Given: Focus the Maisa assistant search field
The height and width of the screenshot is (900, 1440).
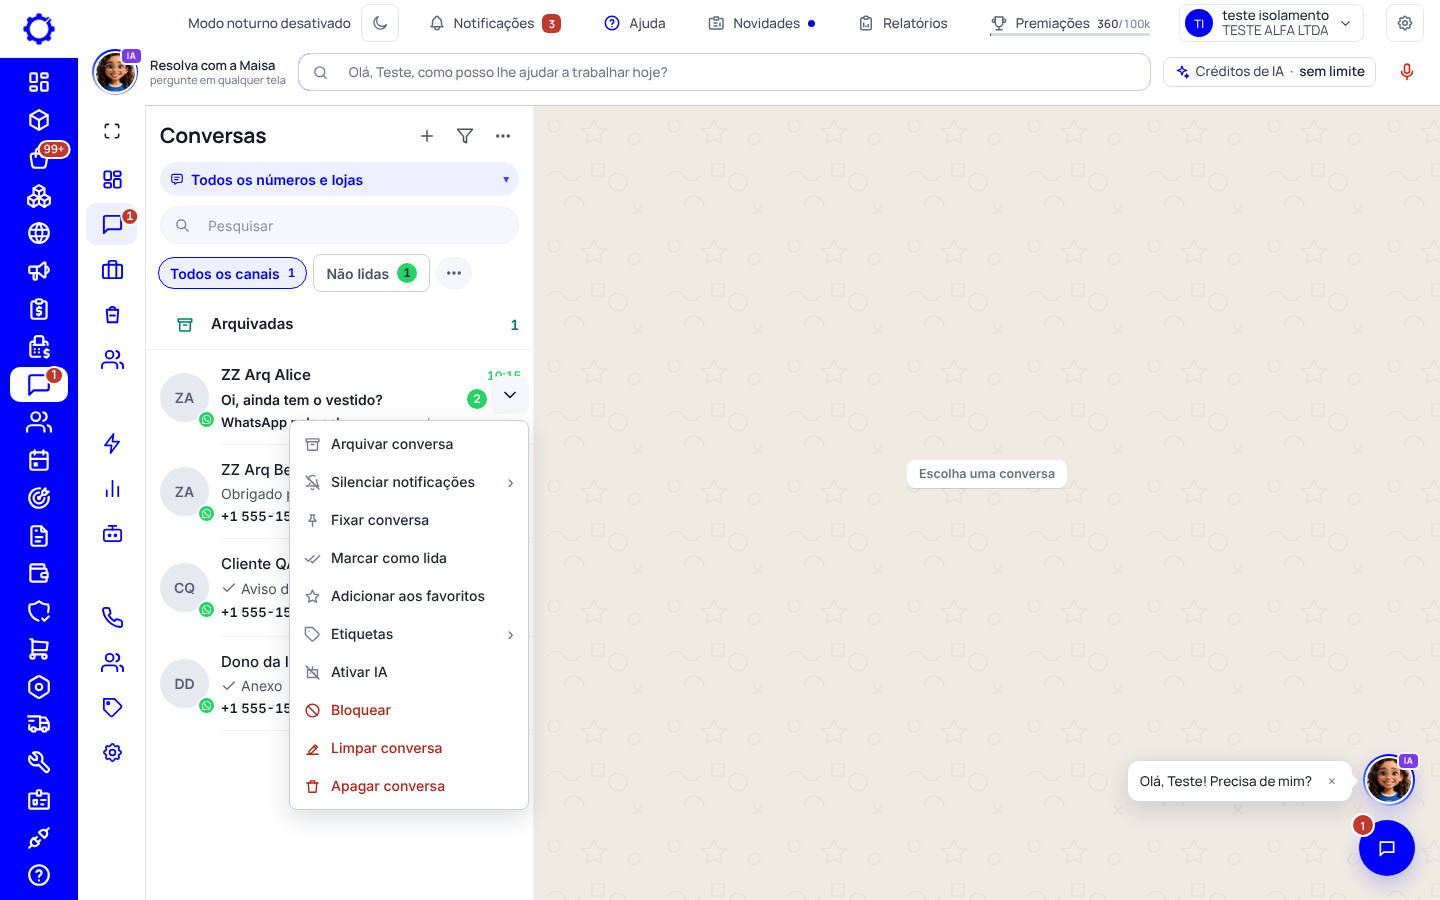Looking at the screenshot, I should pos(725,72).
